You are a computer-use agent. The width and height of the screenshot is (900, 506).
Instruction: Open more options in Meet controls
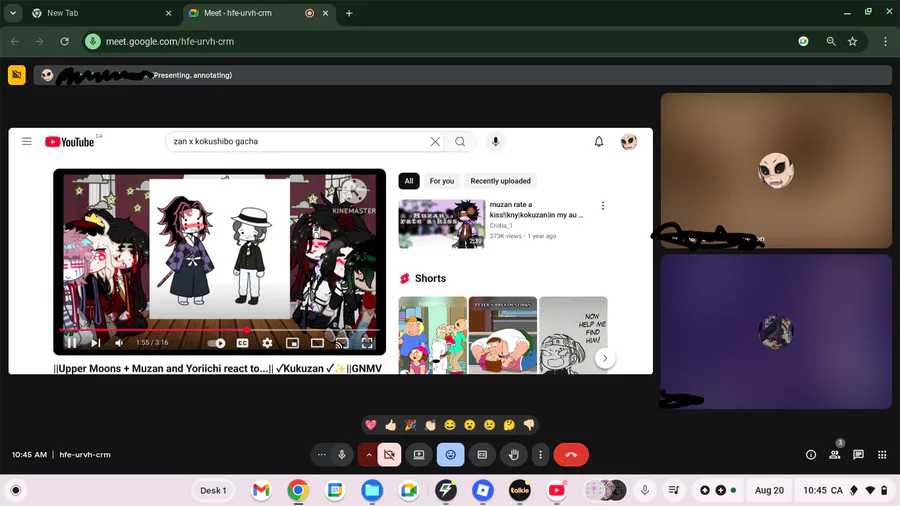540,455
